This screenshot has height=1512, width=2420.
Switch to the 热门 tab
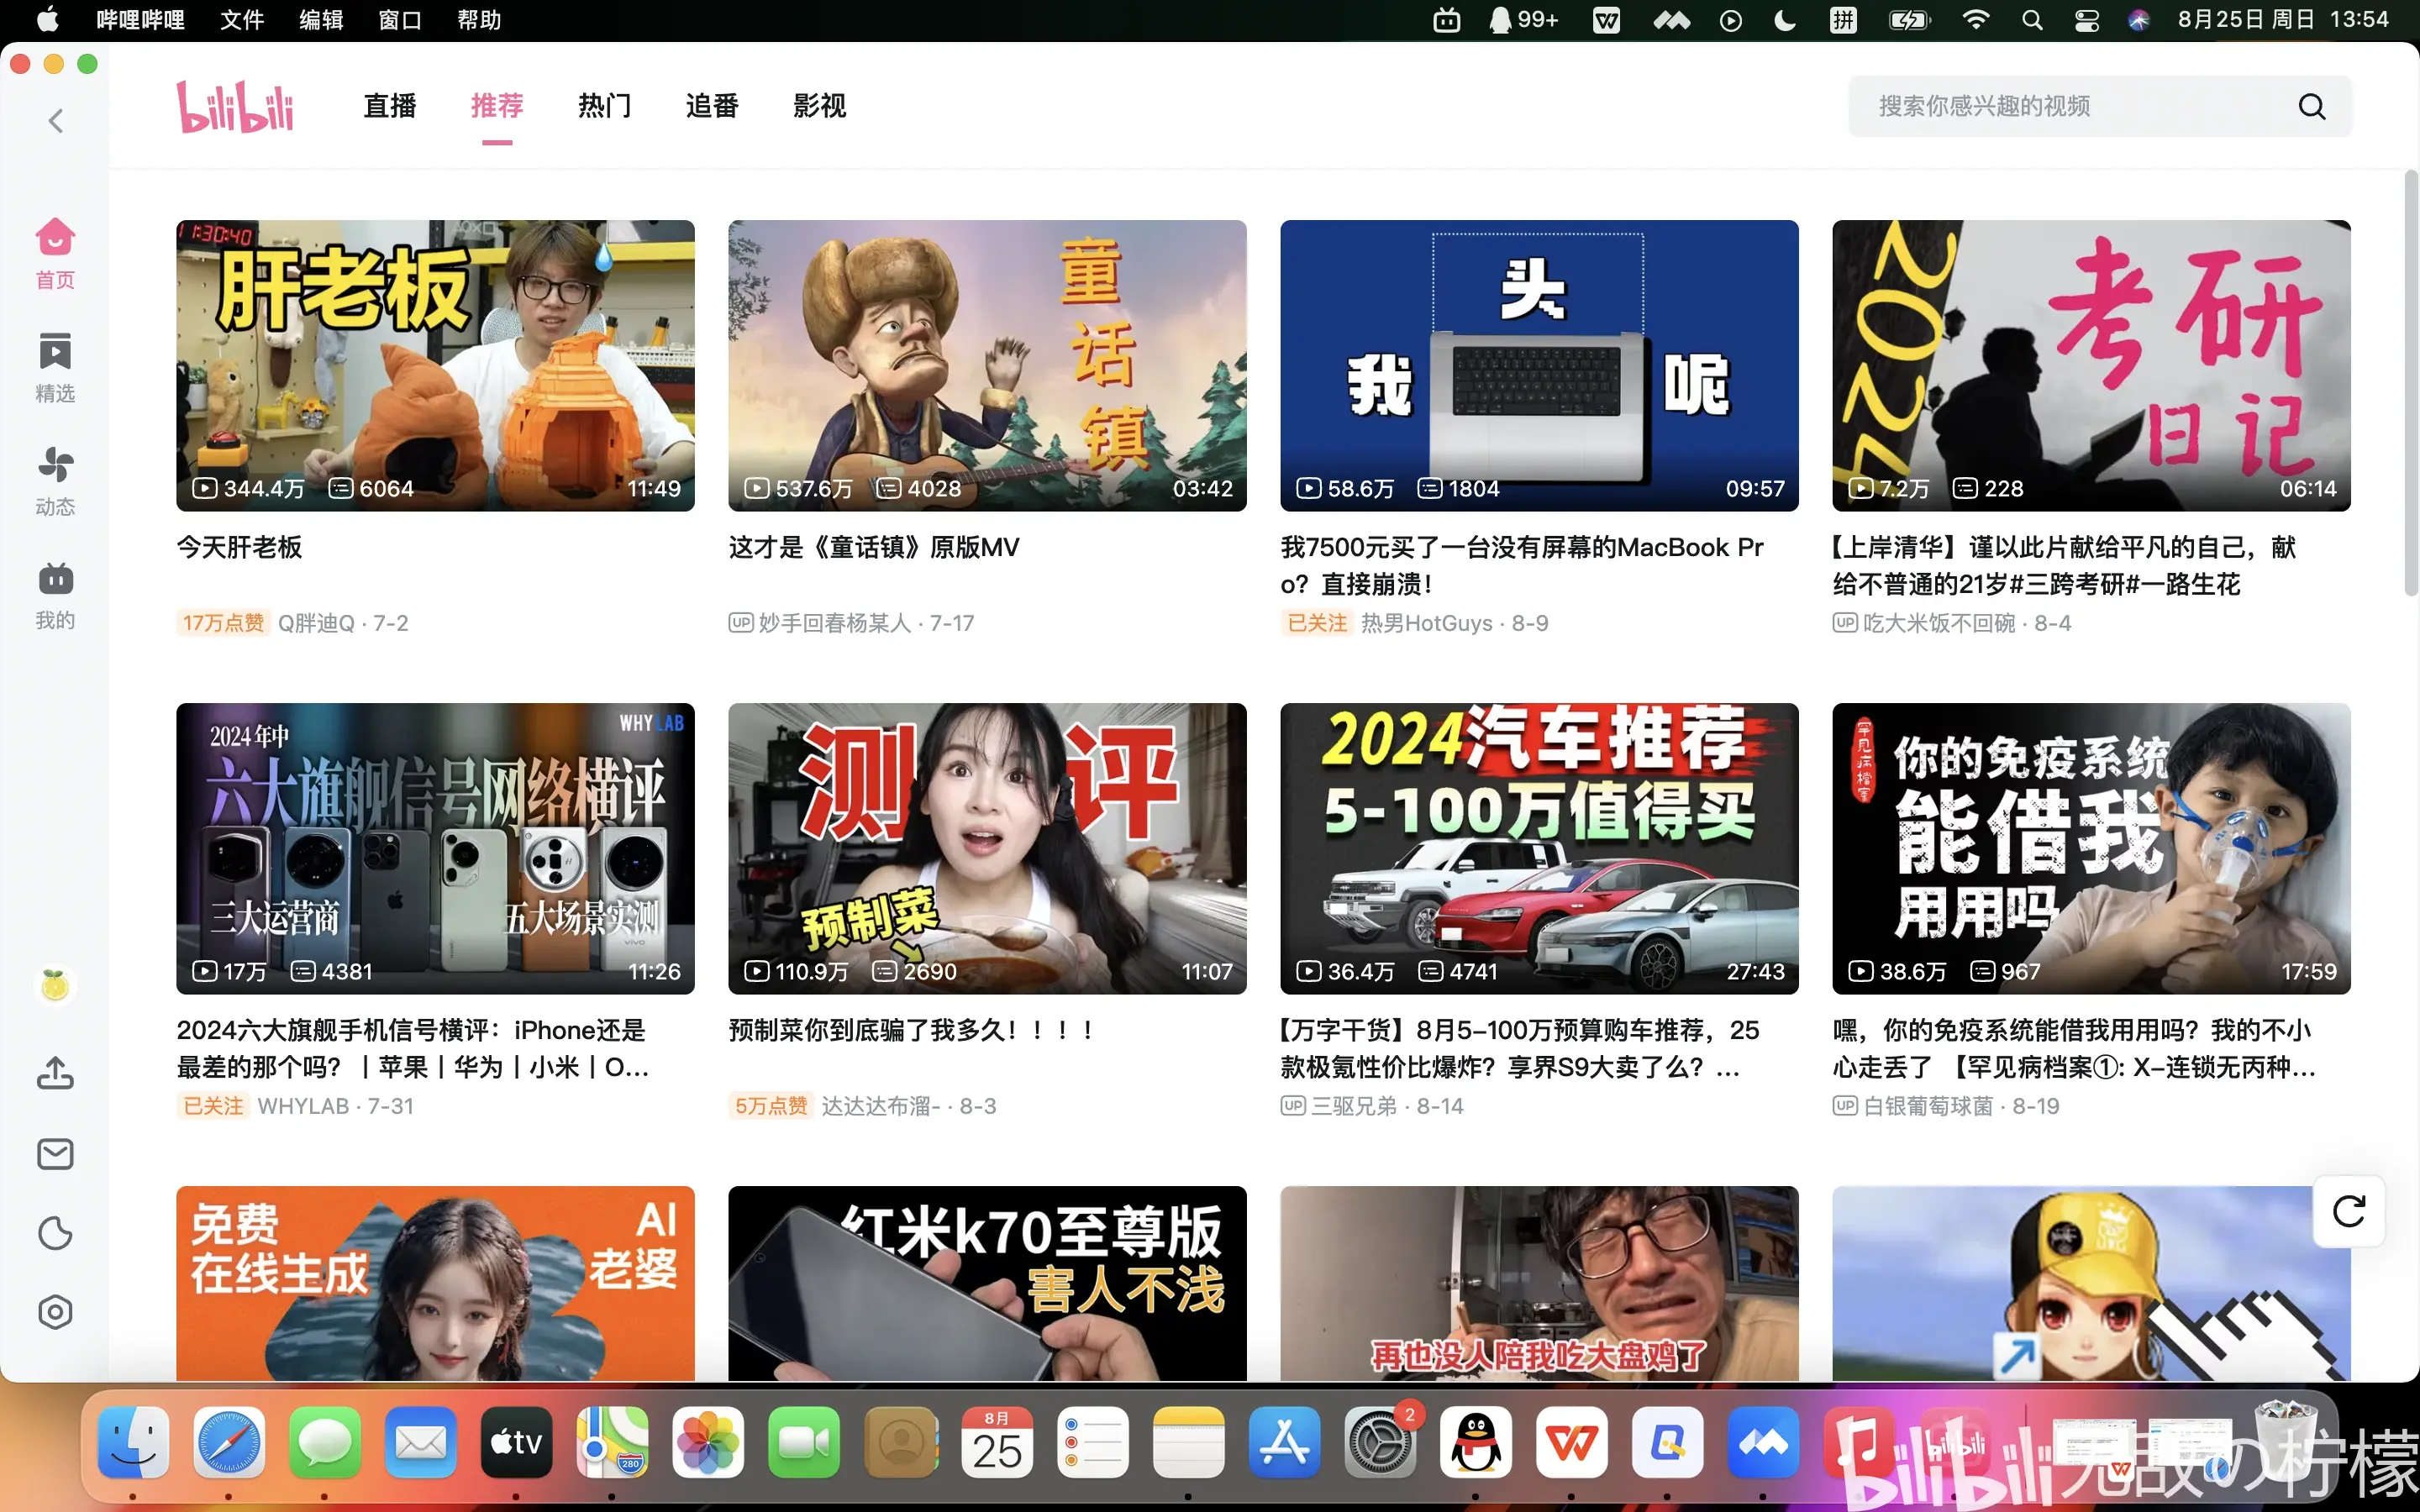click(x=604, y=106)
